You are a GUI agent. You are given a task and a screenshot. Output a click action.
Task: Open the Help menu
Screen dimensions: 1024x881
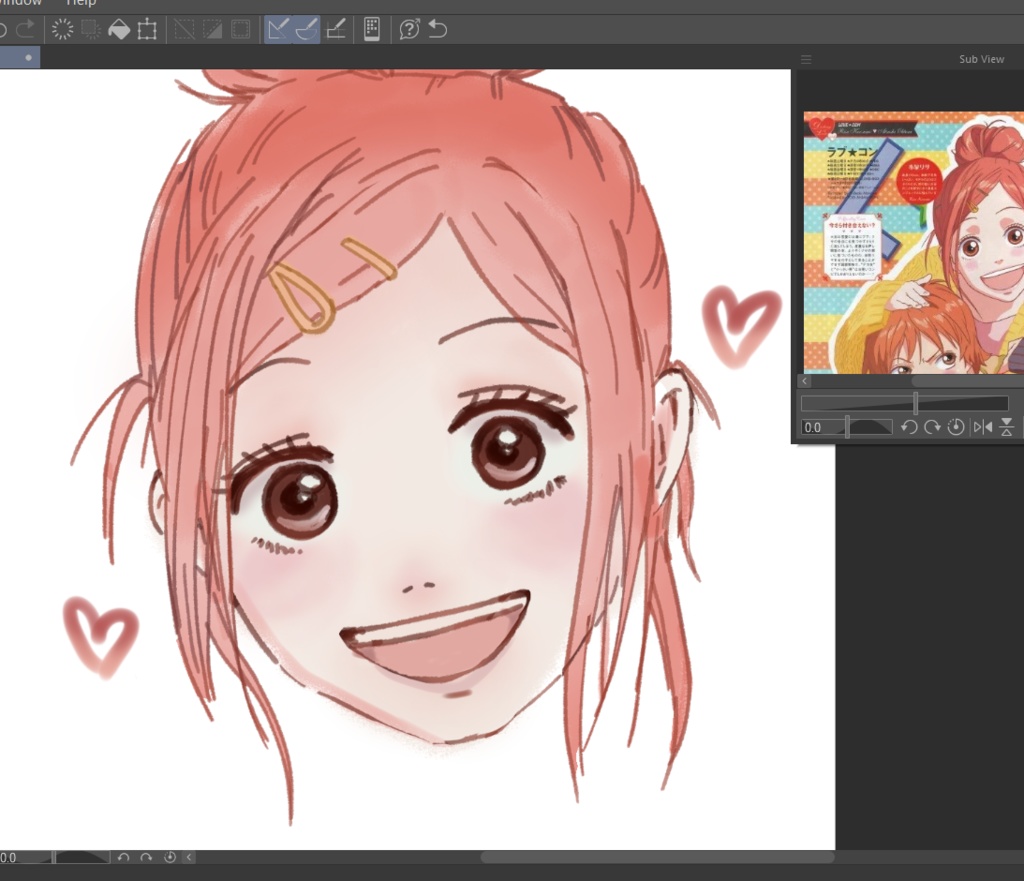point(81,3)
